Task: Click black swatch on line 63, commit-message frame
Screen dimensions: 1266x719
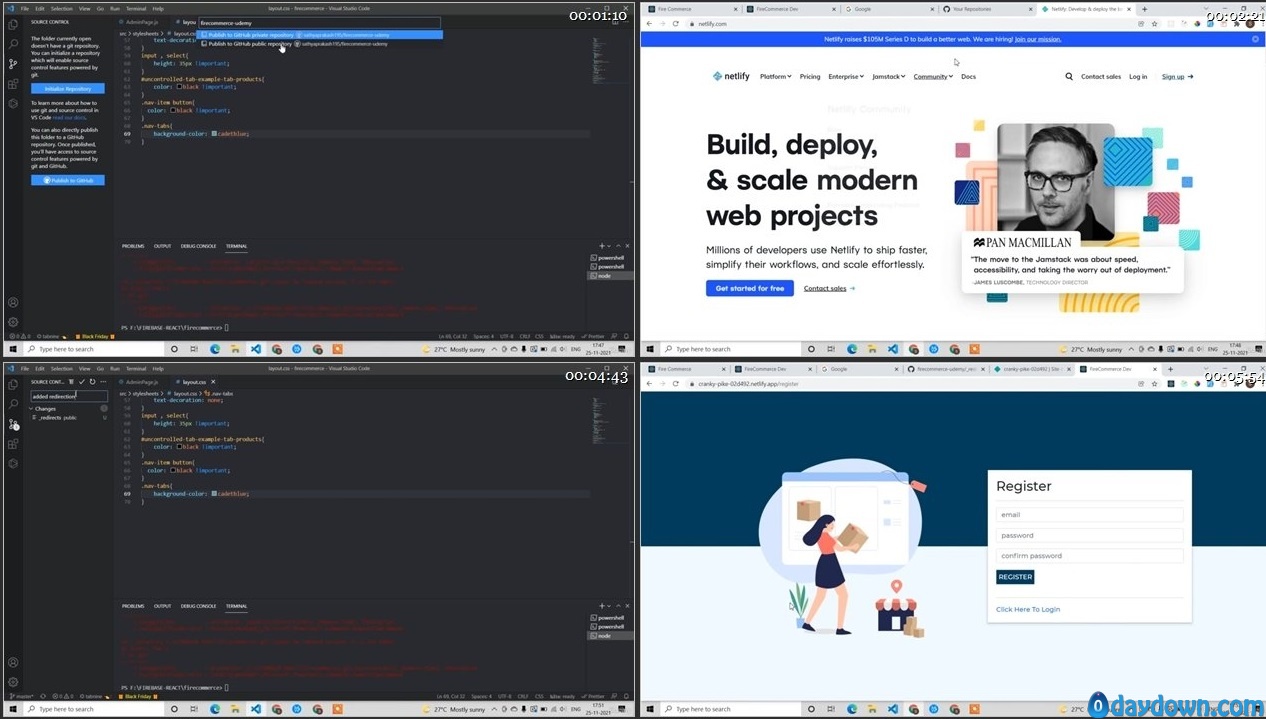Action: (x=180, y=447)
